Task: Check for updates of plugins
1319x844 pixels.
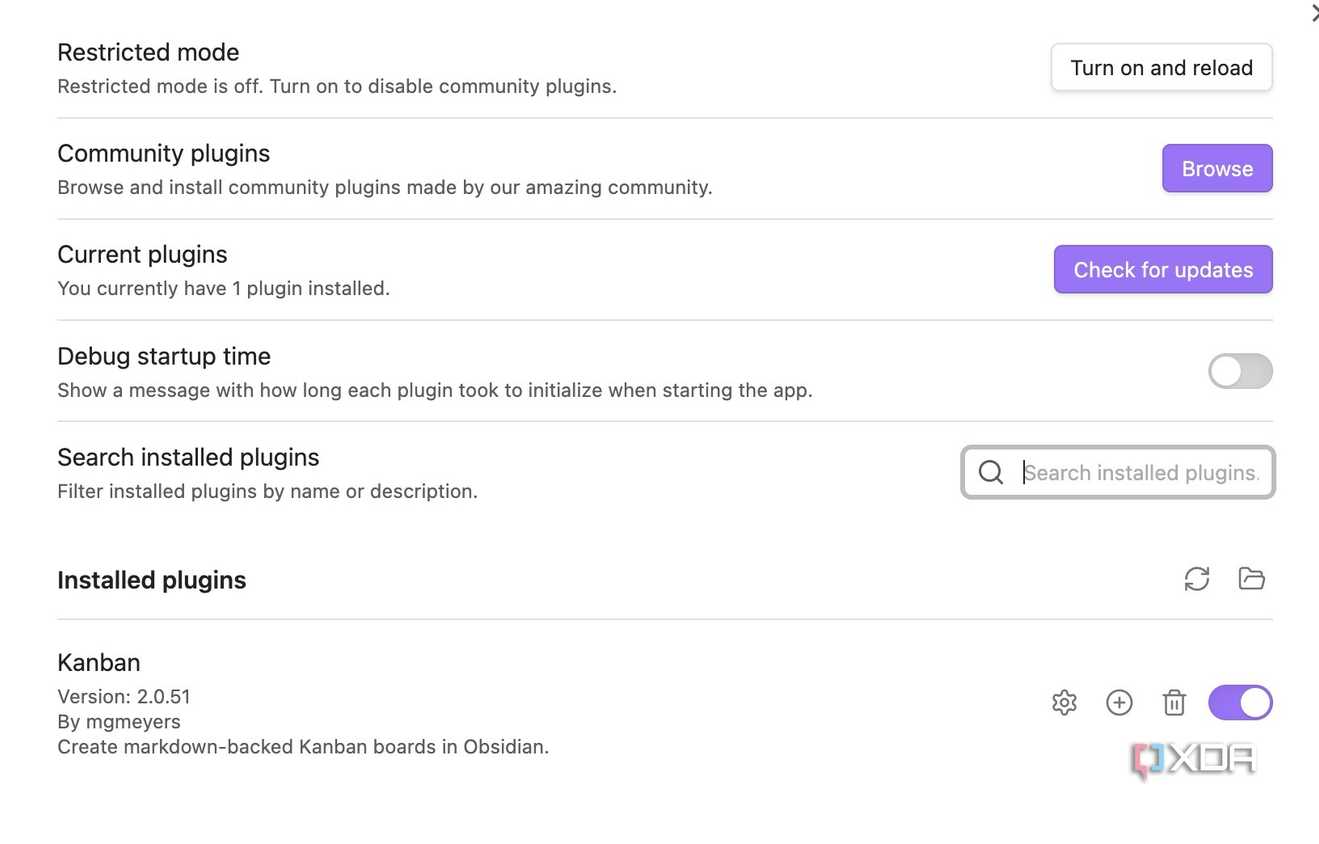Action: point(1163,270)
